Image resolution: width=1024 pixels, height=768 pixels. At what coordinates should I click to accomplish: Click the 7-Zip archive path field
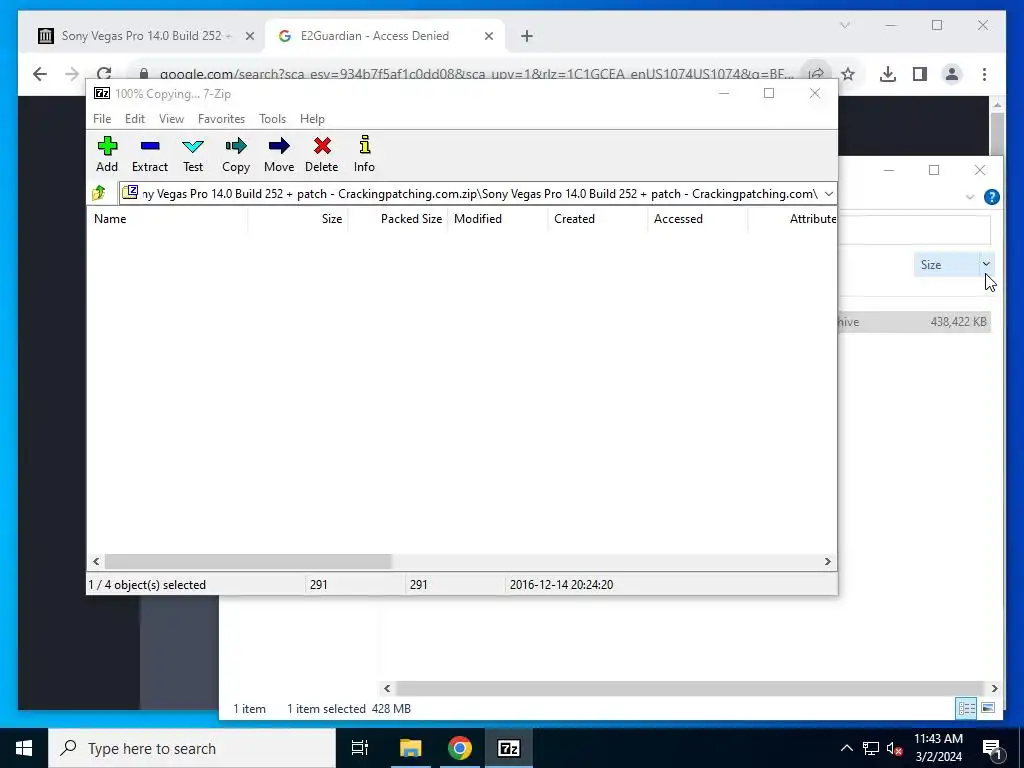coord(479,193)
